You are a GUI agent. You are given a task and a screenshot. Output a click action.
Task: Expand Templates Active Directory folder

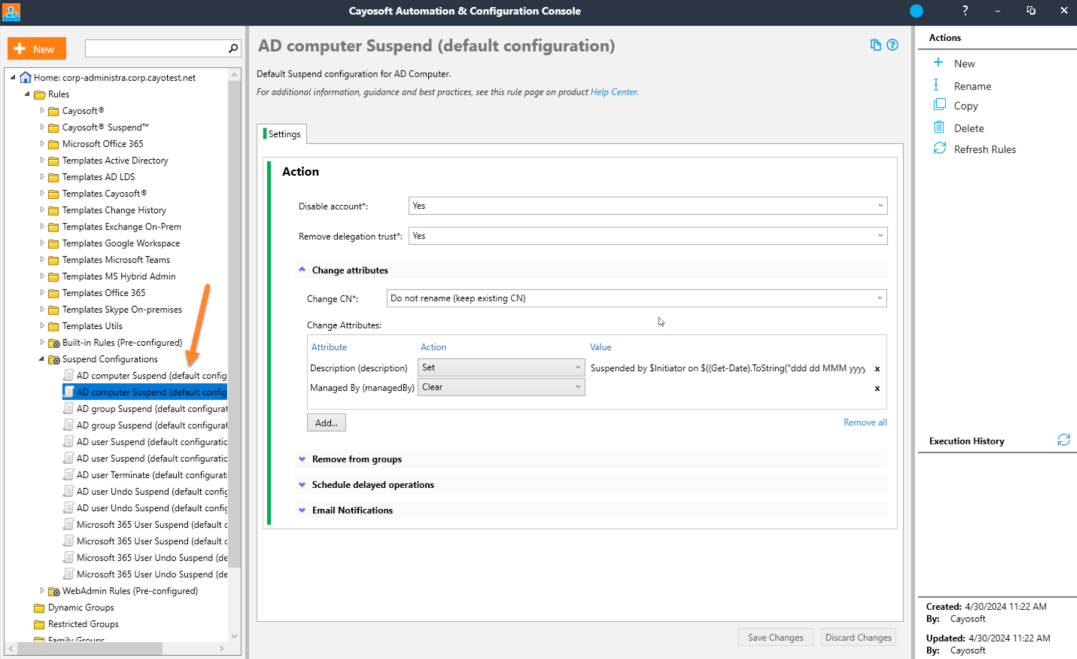42,160
